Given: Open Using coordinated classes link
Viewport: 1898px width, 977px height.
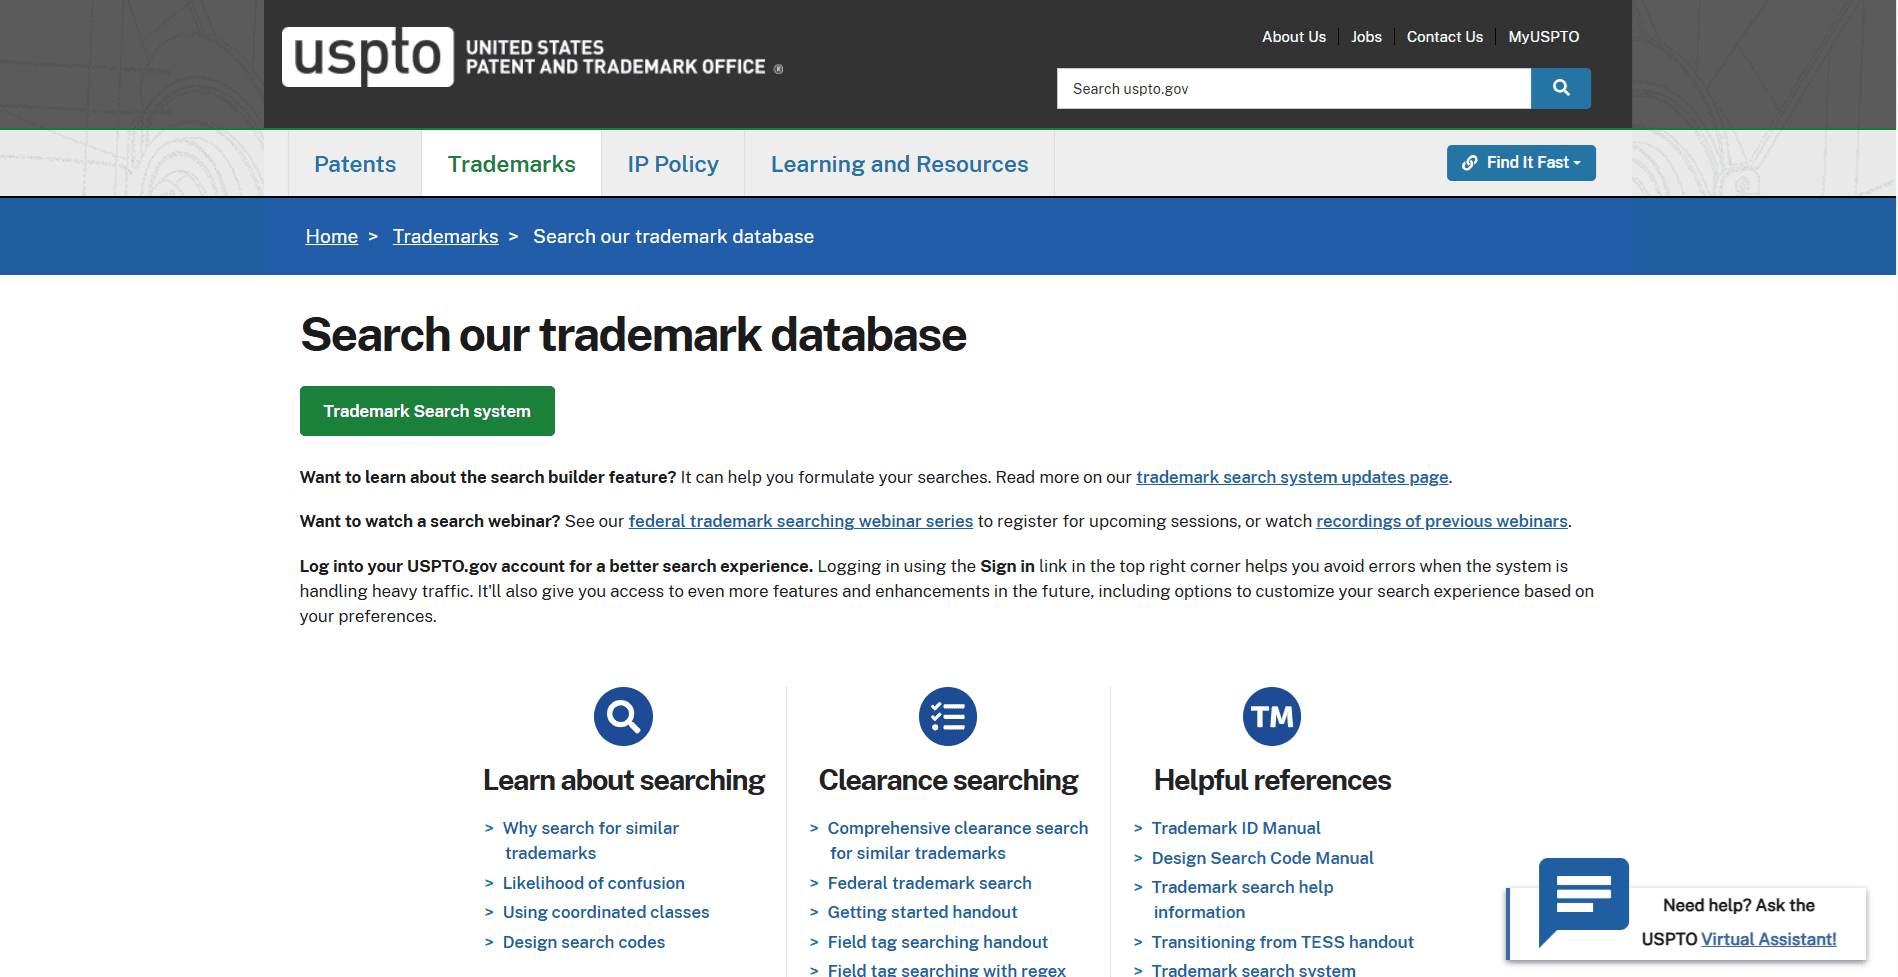Looking at the screenshot, I should 606,912.
